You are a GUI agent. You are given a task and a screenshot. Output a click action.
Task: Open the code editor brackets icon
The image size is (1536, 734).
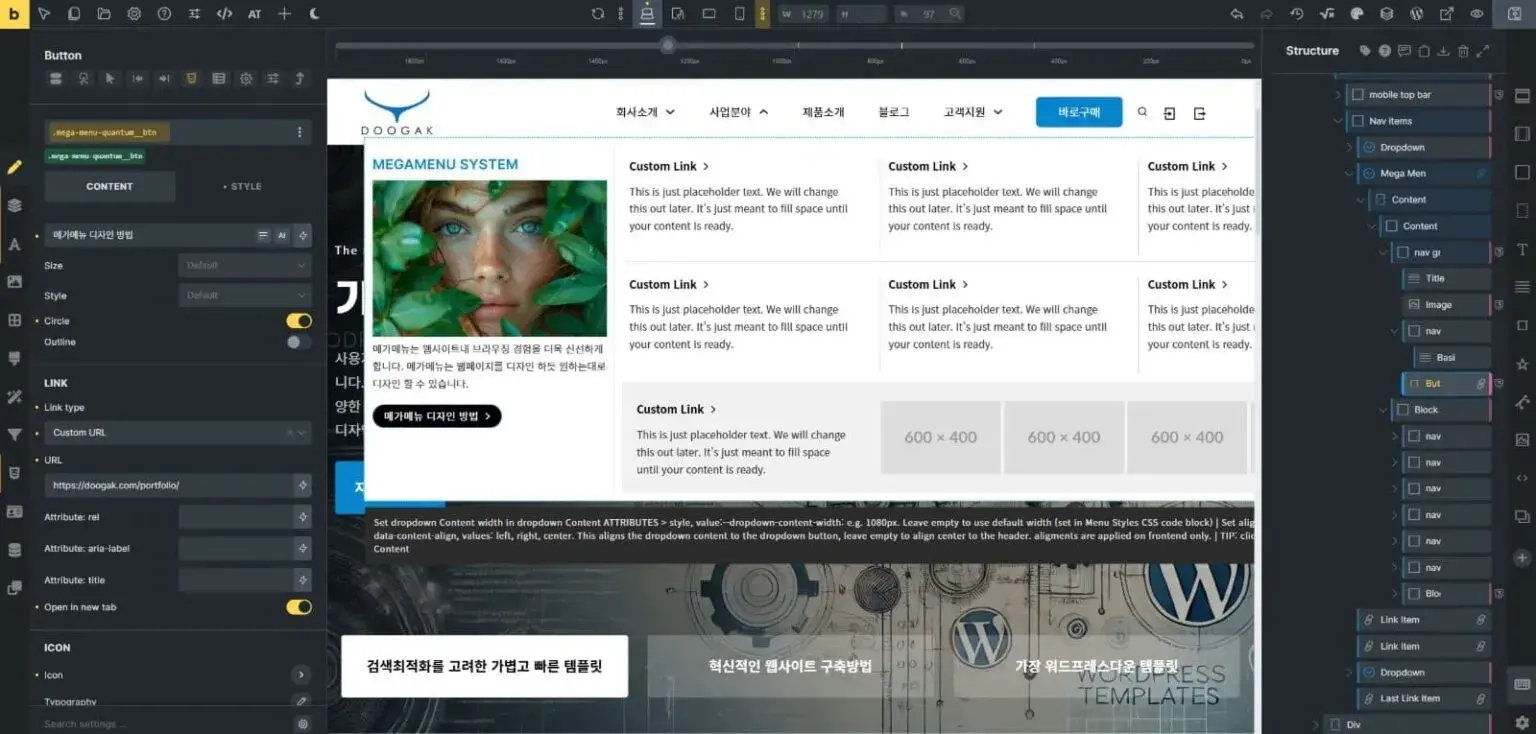[x=225, y=14]
